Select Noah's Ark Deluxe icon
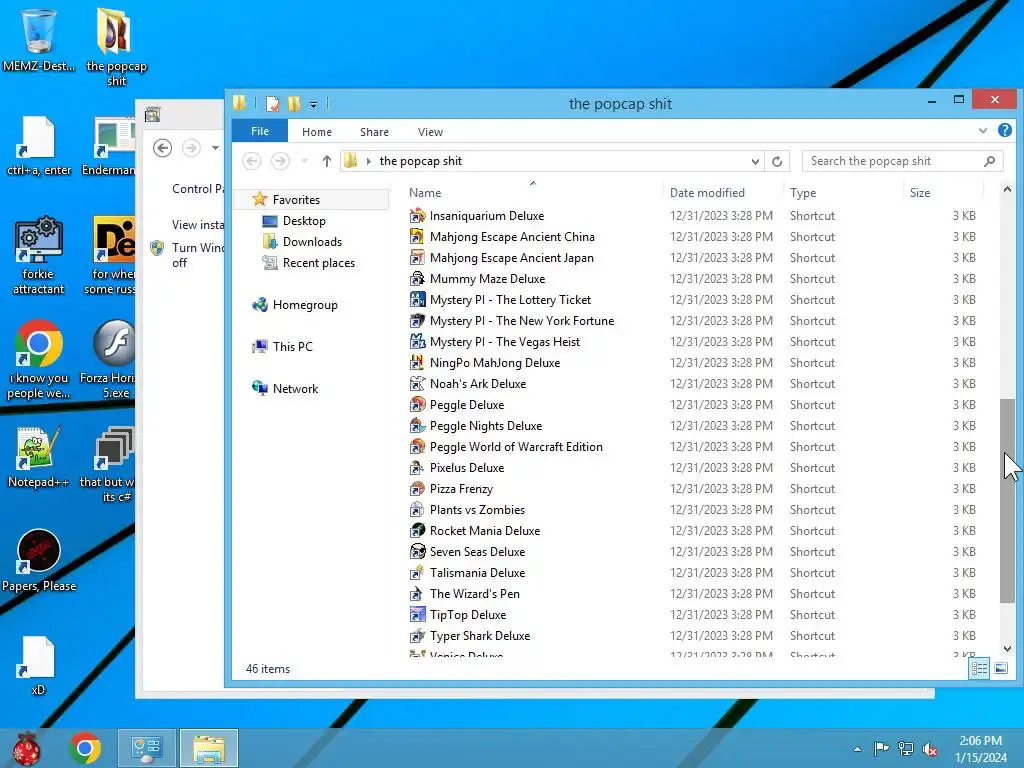Viewport: 1024px width, 768px height. (417, 383)
